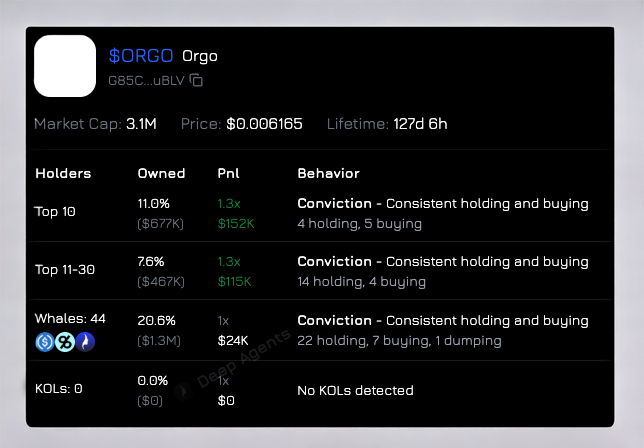
Task: Click the Market Cap value 3.1M
Action: click(141, 124)
